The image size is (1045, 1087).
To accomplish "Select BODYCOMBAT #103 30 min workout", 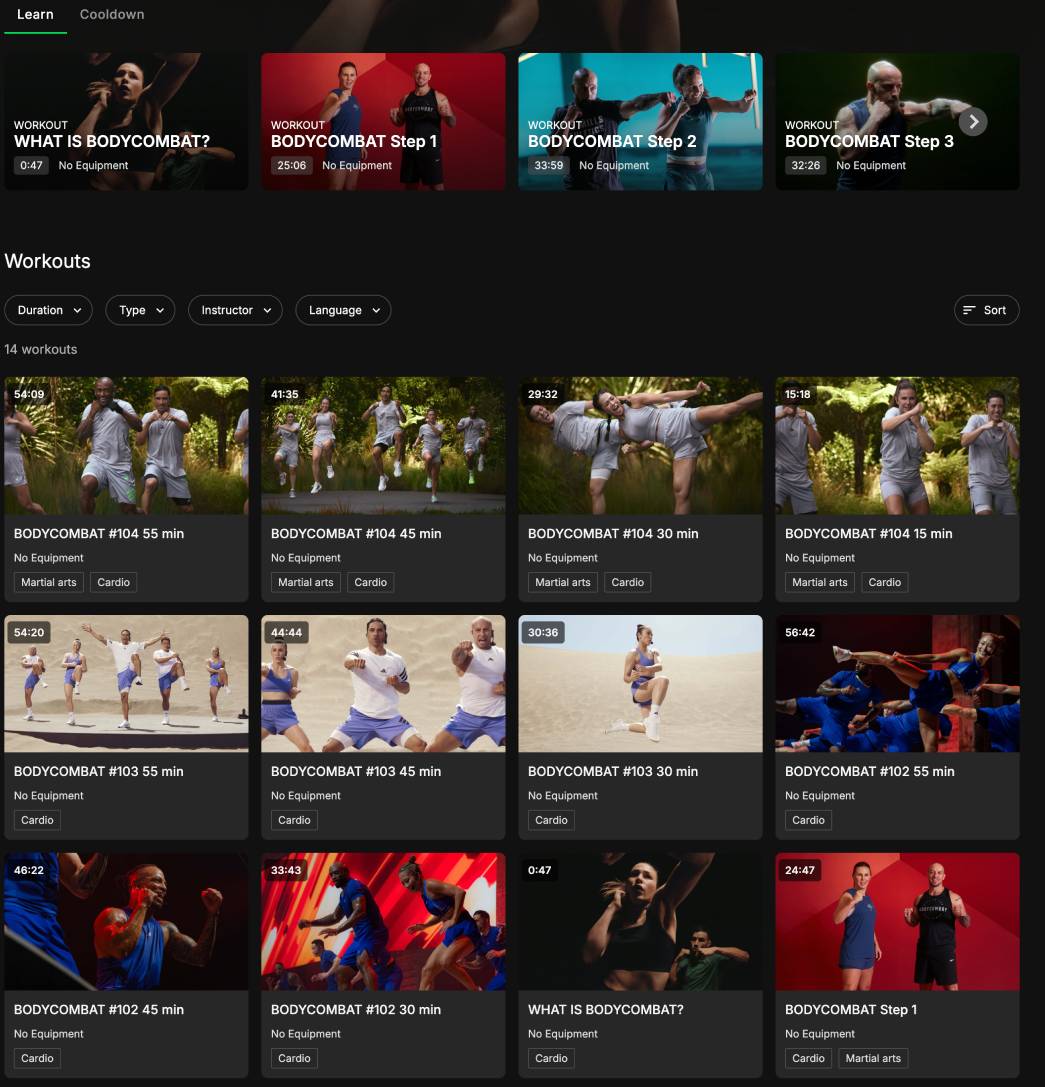I will [640, 683].
